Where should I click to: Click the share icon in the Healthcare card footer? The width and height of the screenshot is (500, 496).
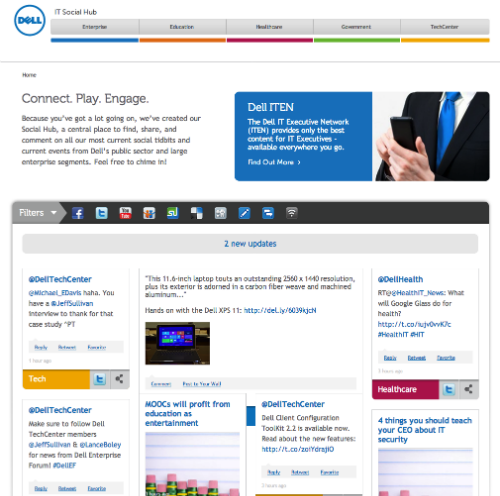click(469, 389)
